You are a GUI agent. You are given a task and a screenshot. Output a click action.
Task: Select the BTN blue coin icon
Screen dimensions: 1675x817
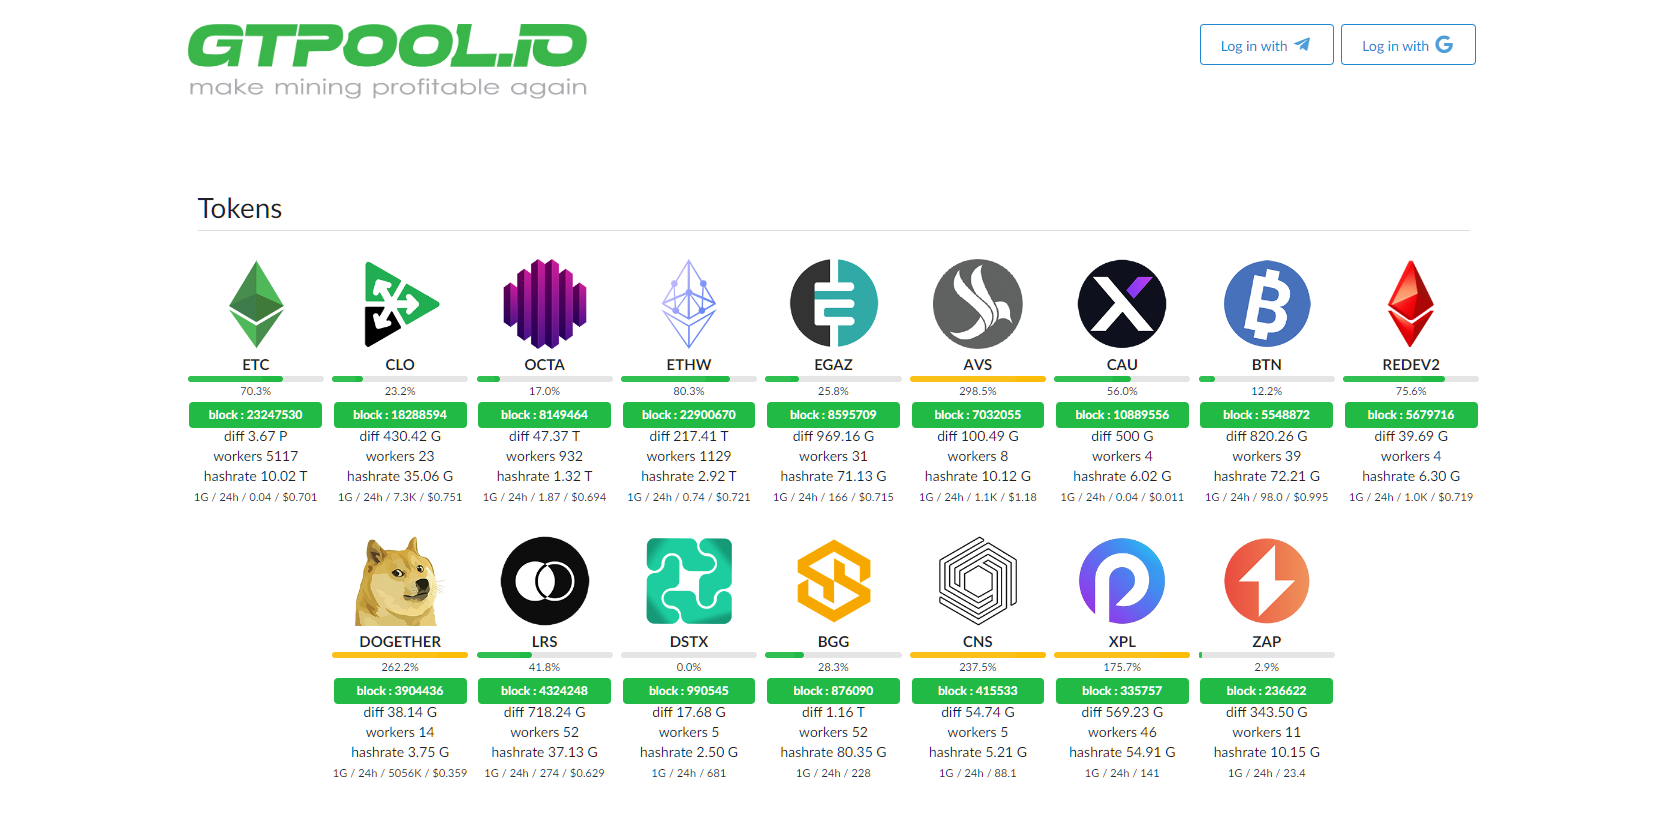[1267, 304]
